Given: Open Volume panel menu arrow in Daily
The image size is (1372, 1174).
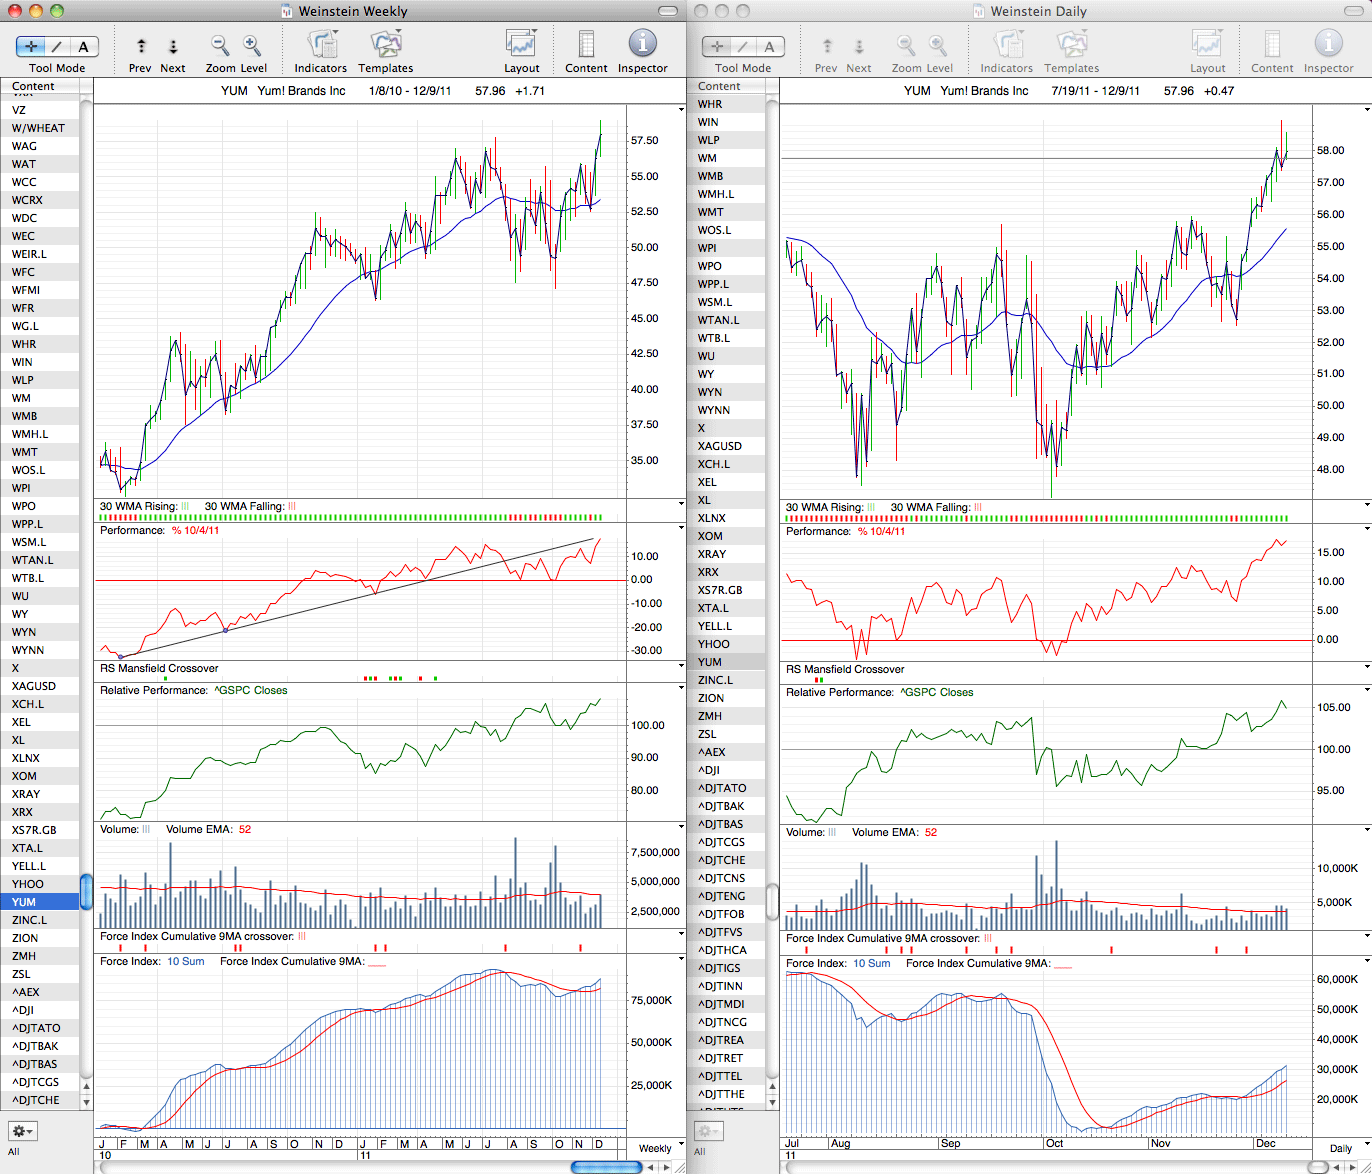Looking at the screenshot, I should [1367, 830].
